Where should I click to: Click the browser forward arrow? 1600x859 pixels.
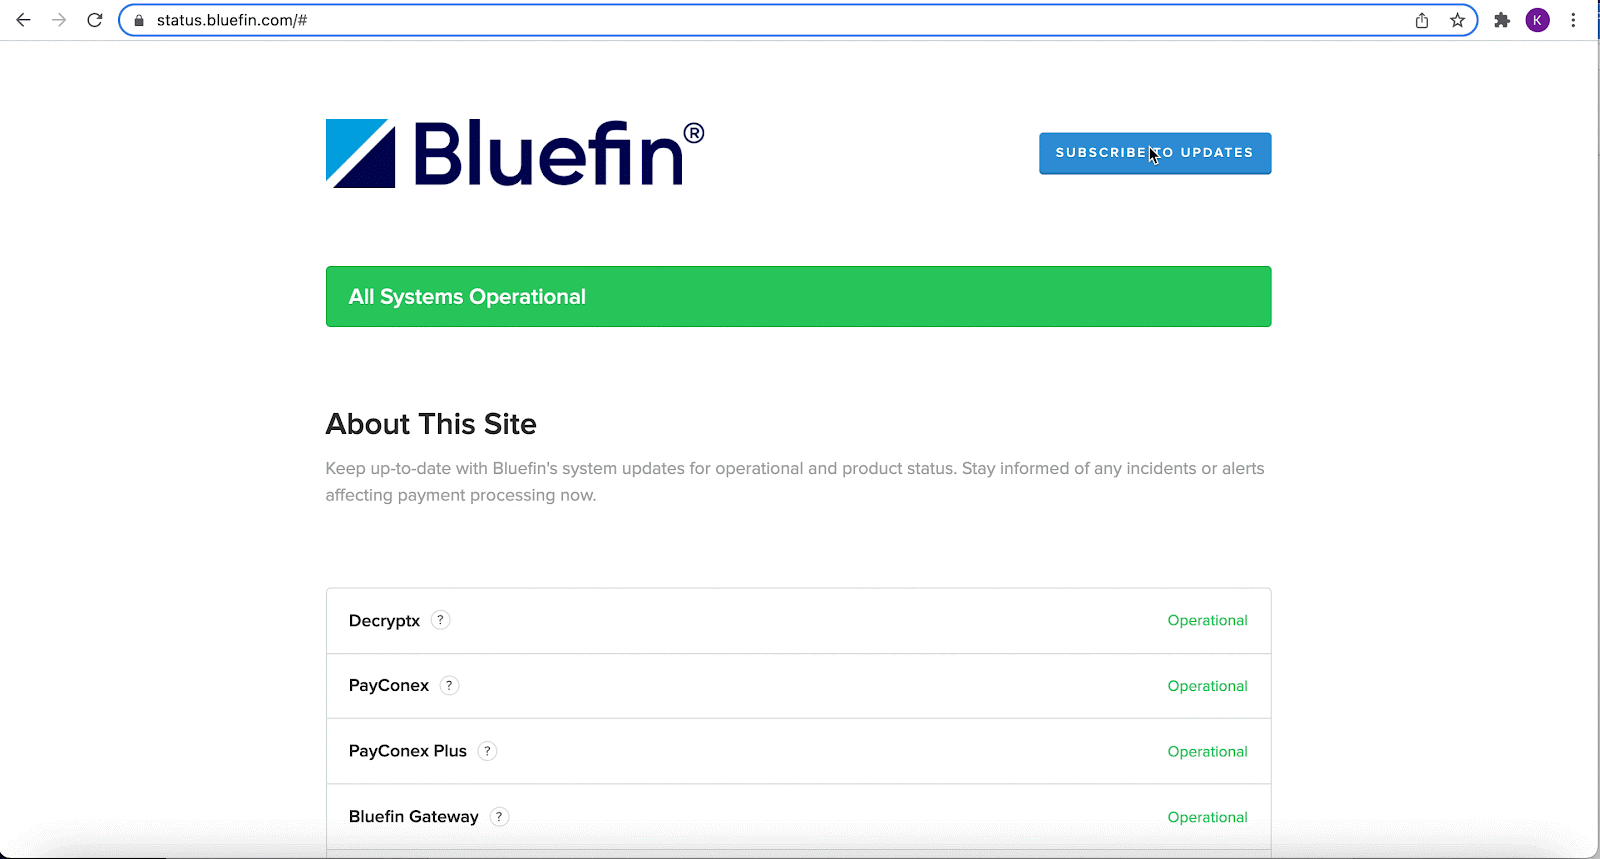(59, 20)
